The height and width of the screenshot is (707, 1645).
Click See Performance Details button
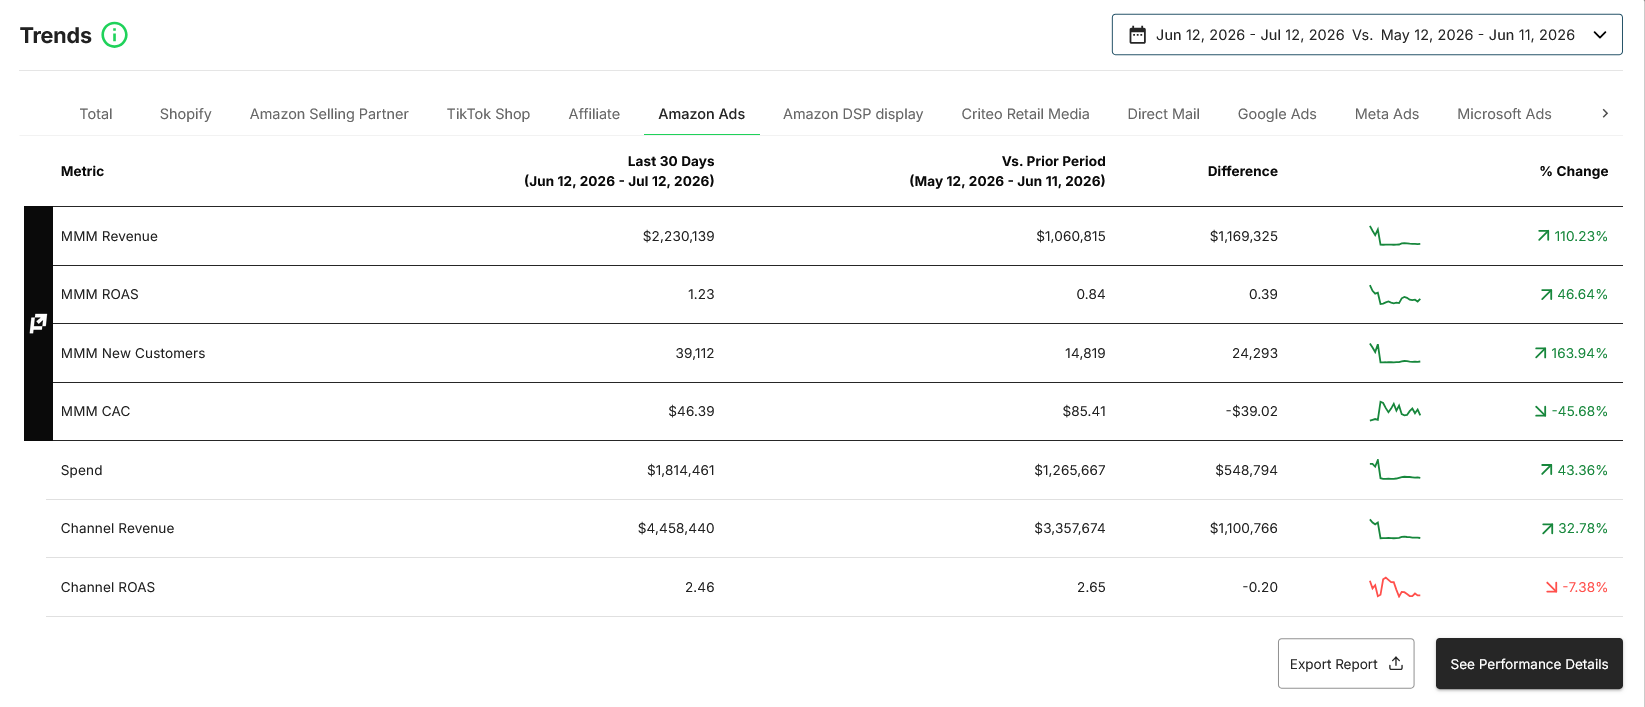pyautogui.click(x=1529, y=663)
